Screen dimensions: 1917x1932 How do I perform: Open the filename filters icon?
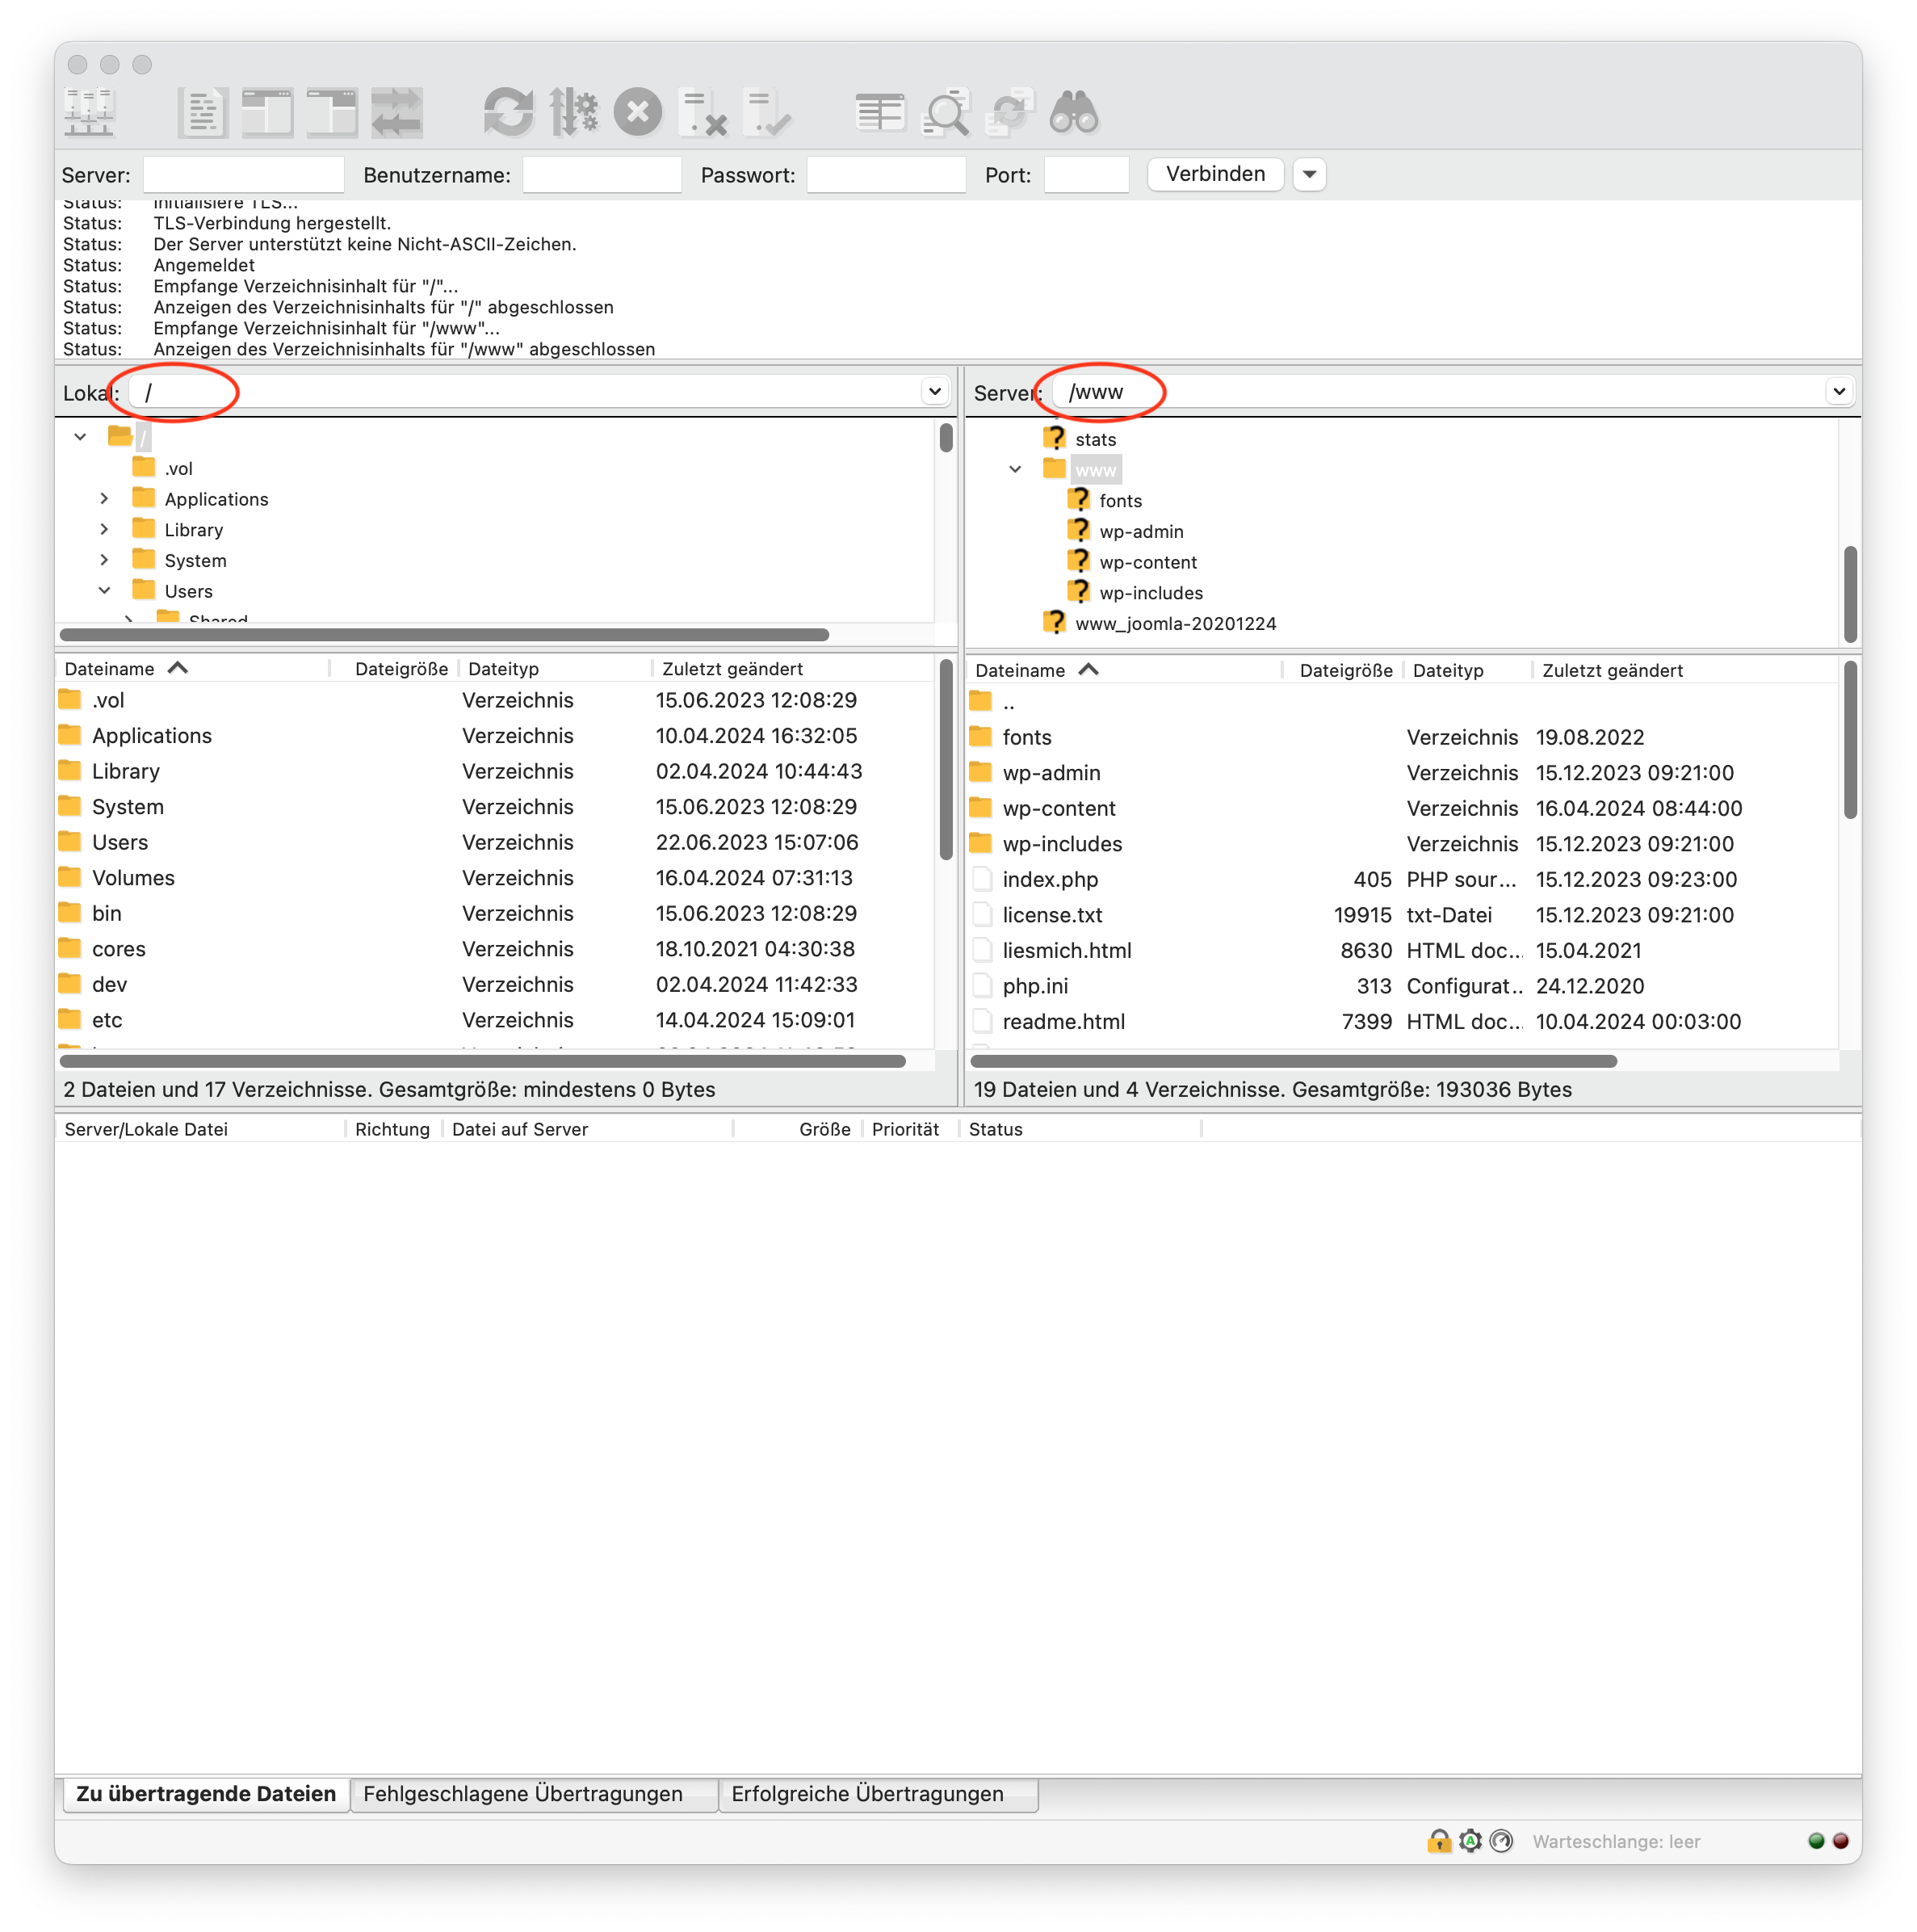point(880,112)
